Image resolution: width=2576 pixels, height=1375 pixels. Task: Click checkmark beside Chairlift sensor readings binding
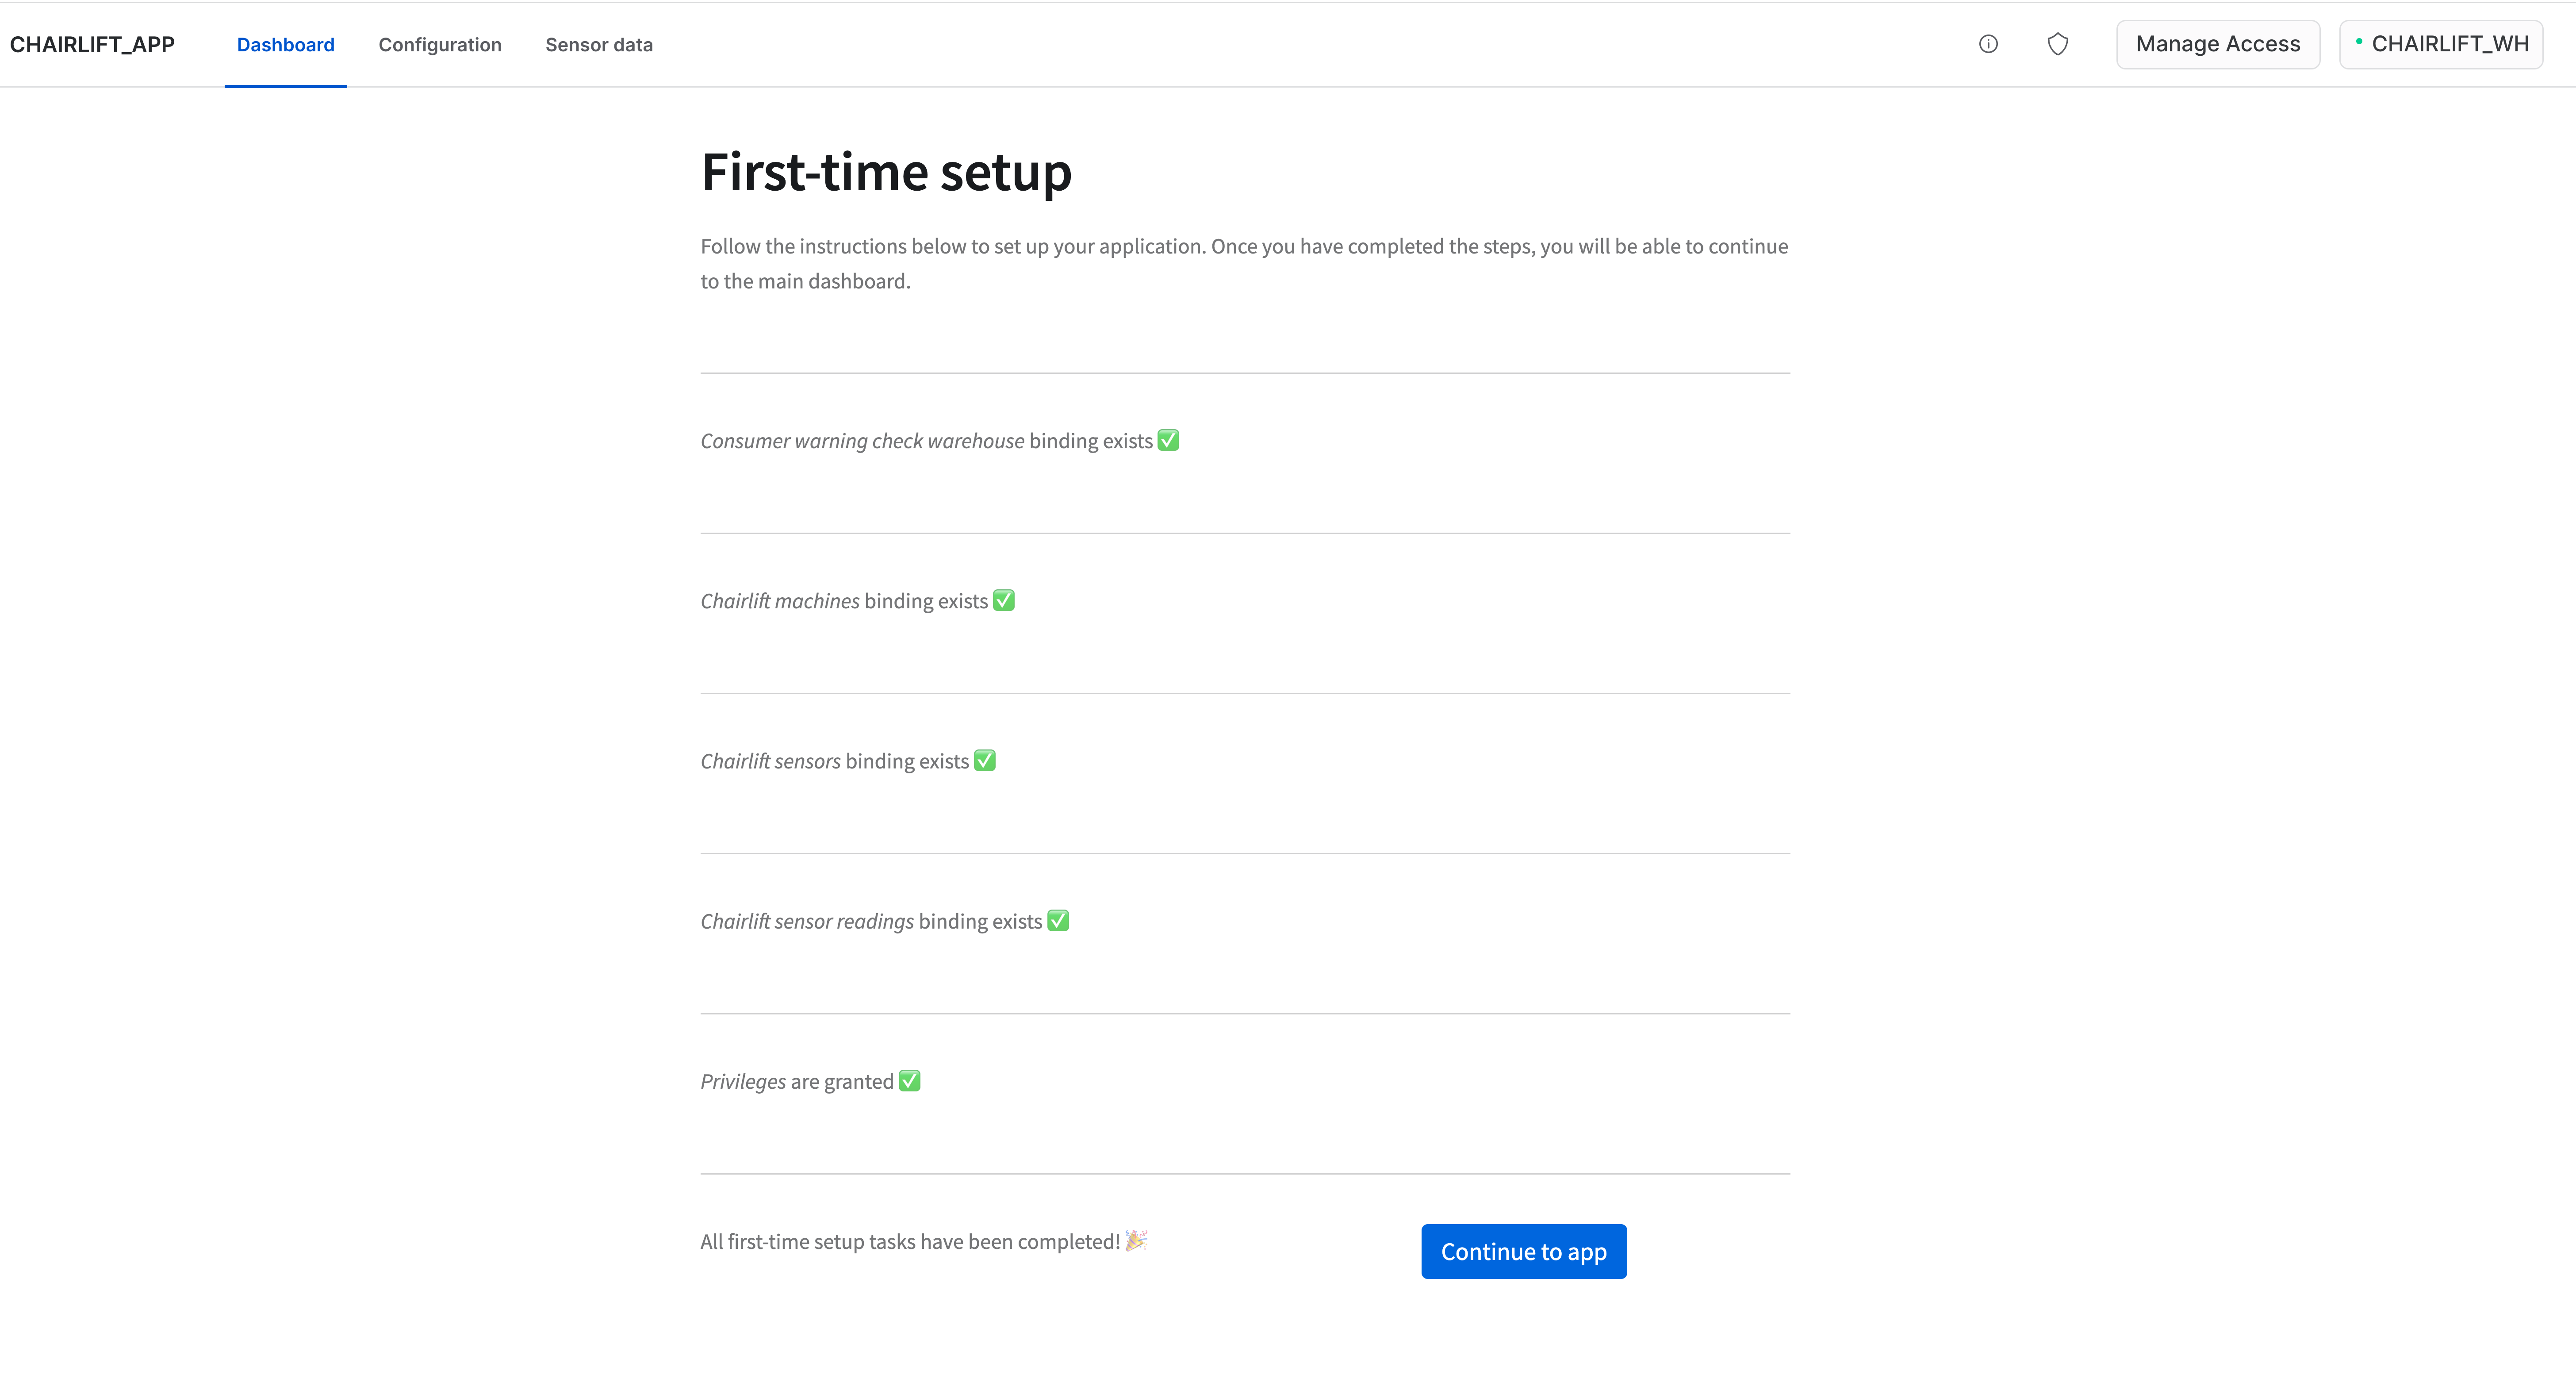tap(1058, 921)
